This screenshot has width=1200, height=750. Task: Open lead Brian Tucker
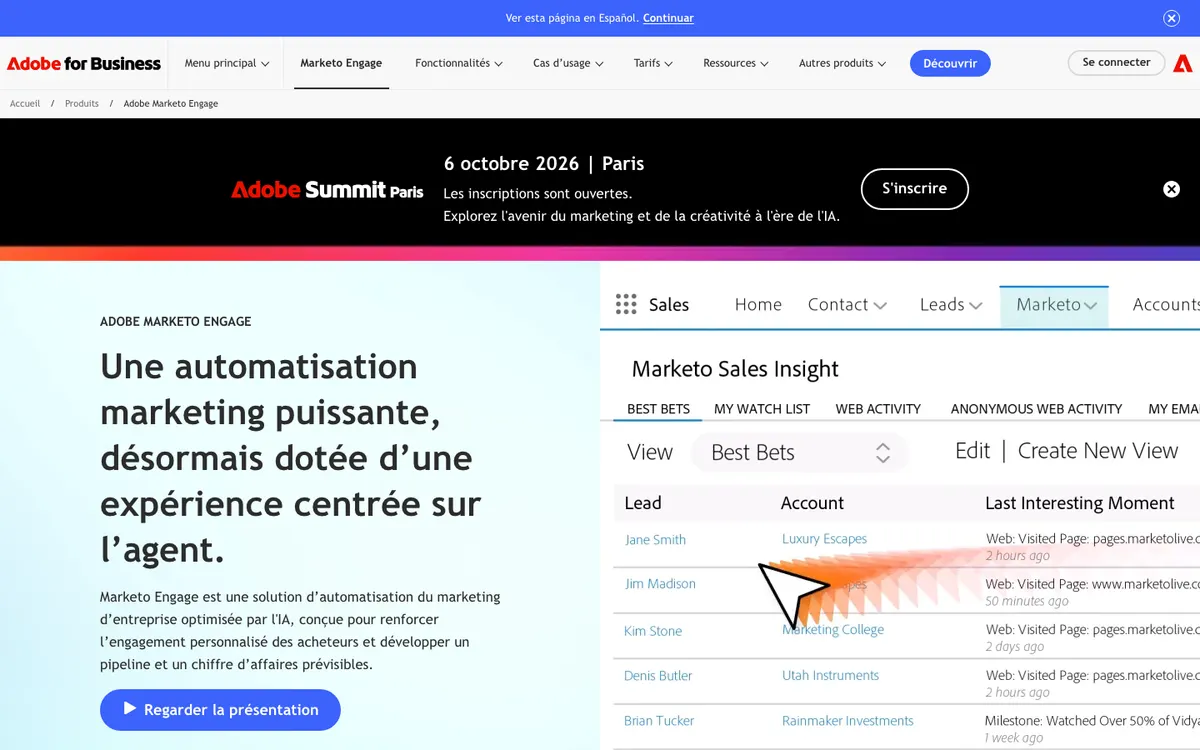point(659,721)
